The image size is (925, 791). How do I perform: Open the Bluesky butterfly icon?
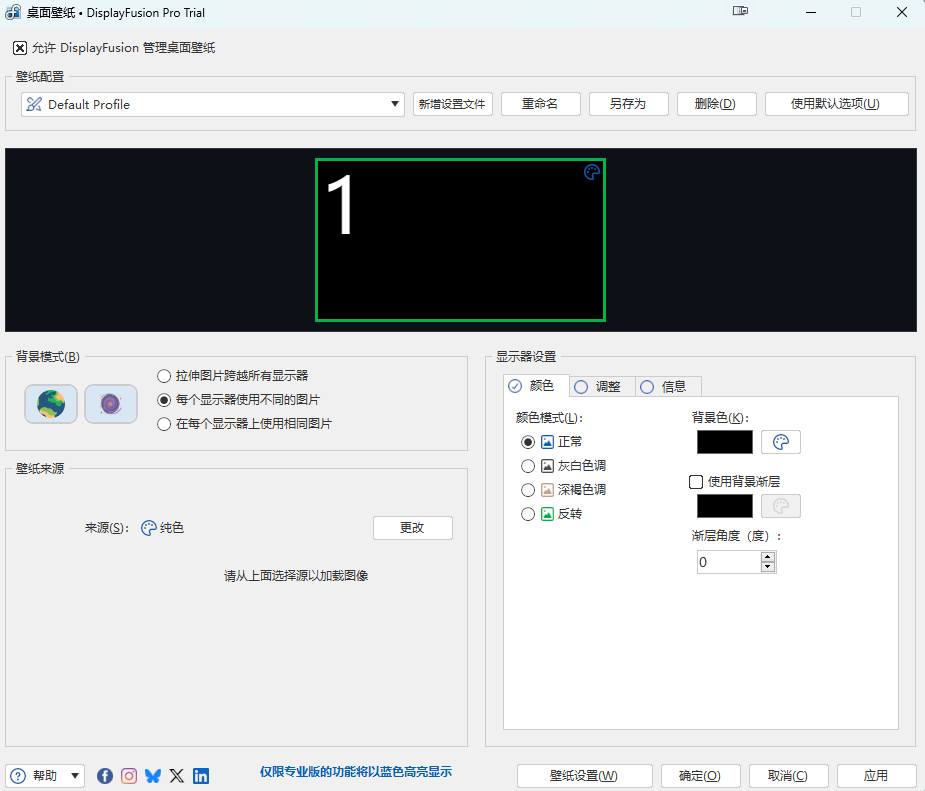pos(153,775)
